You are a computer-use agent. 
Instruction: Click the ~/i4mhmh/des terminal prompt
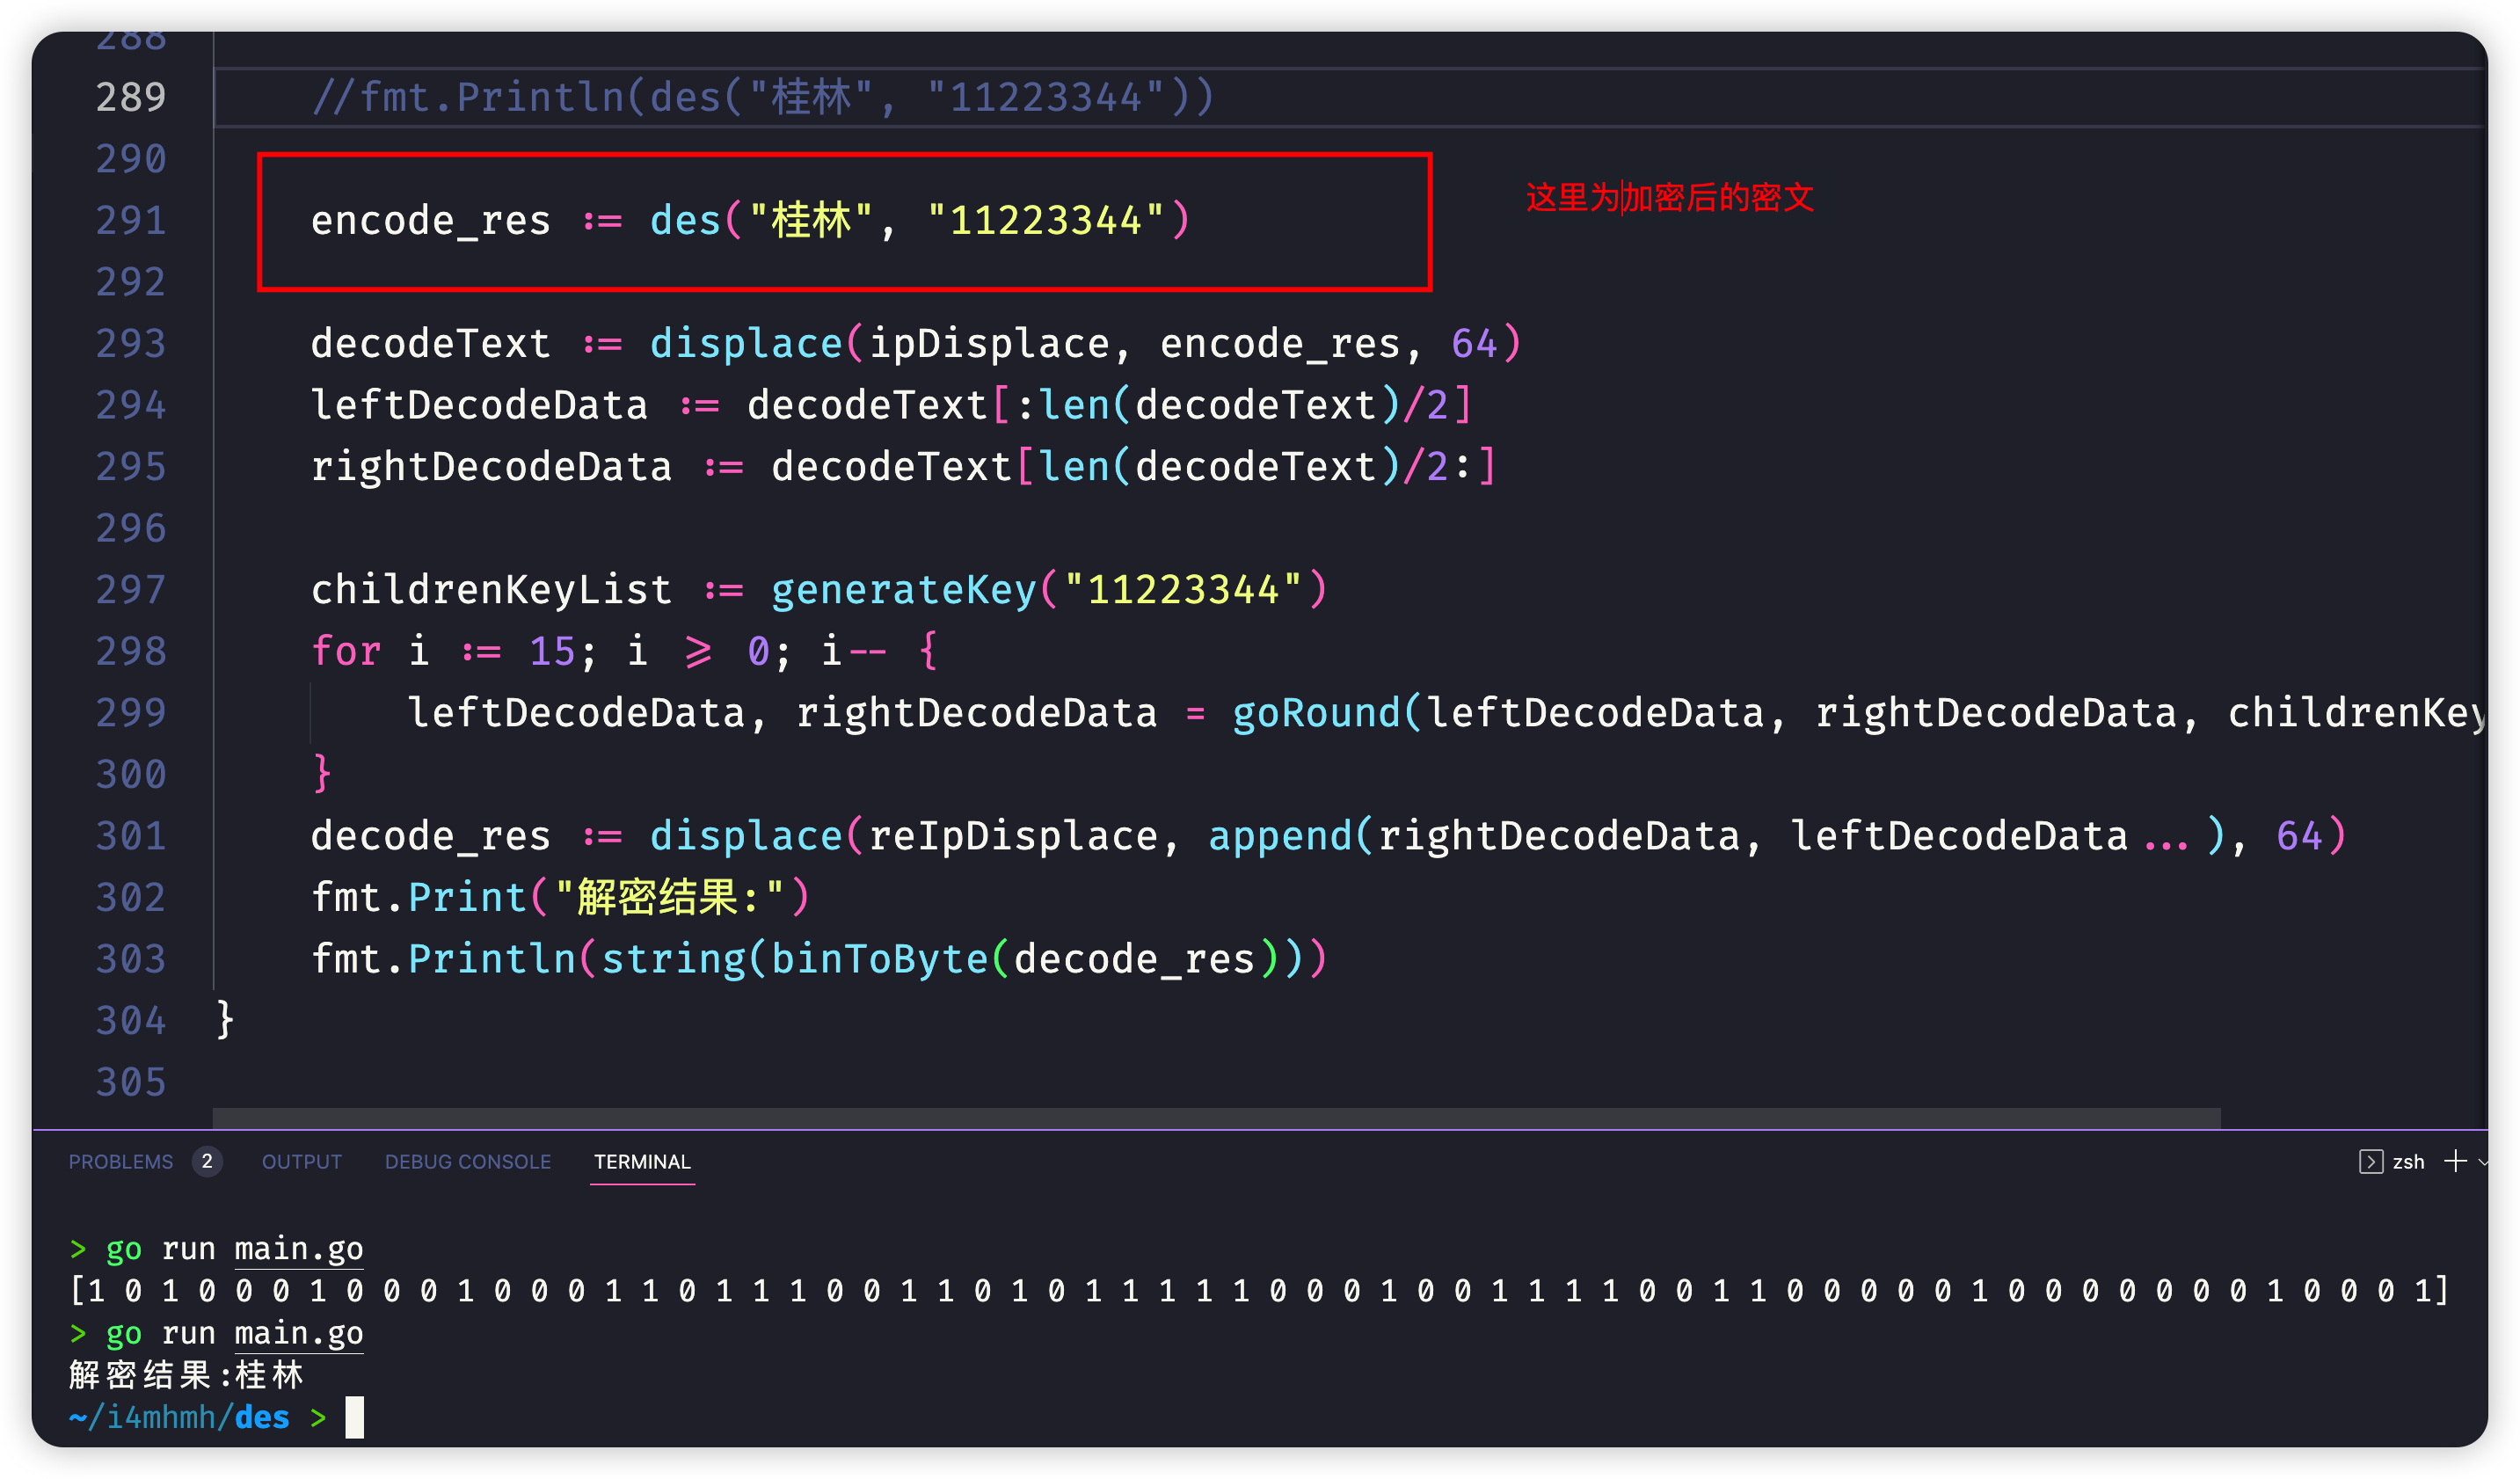pos(179,1417)
